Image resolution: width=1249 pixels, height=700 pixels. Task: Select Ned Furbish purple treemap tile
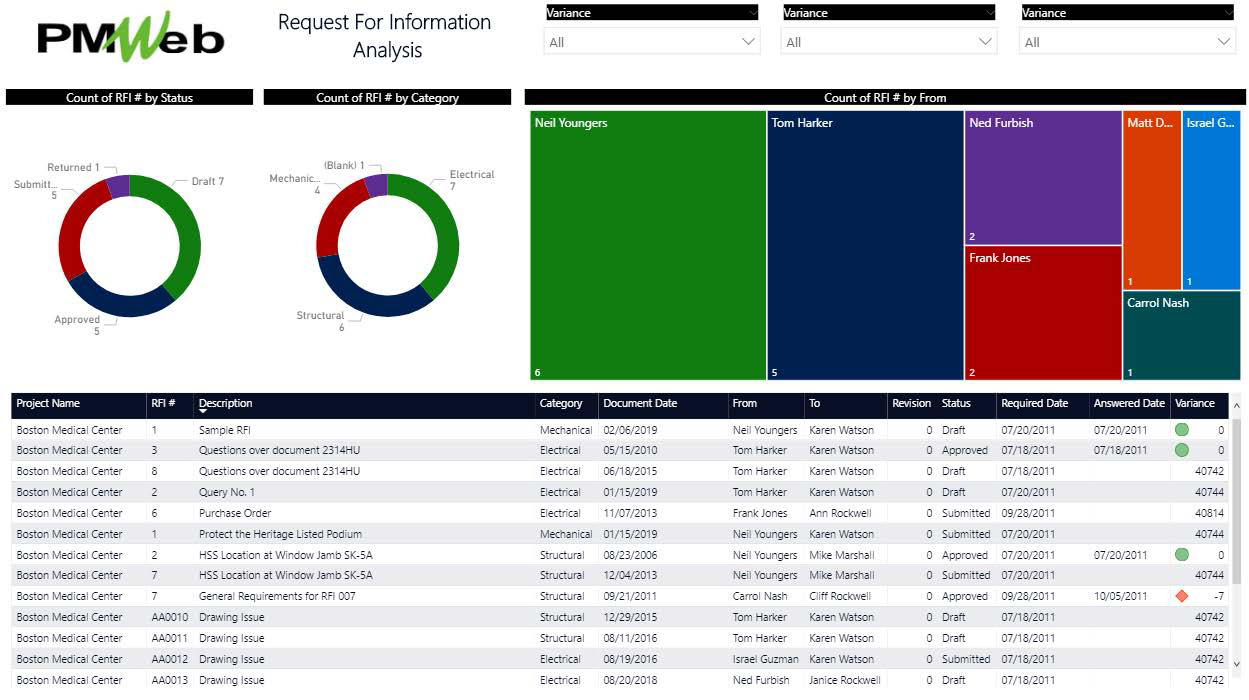click(x=1043, y=178)
